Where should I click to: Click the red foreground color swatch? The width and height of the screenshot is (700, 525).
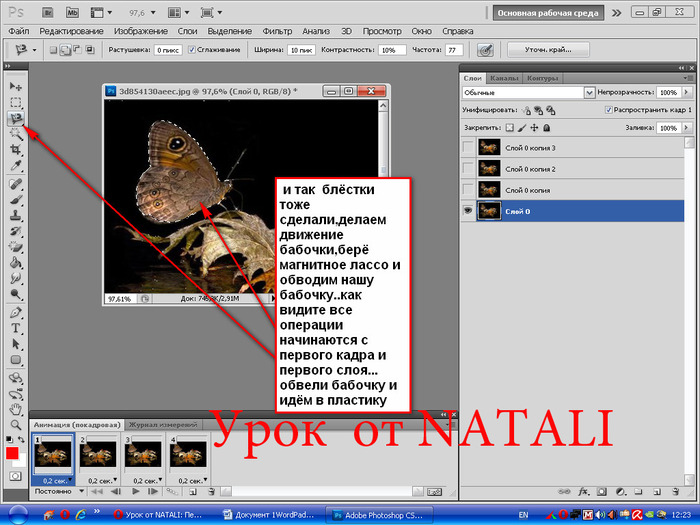pyautogui.click(x=12, y=453)
